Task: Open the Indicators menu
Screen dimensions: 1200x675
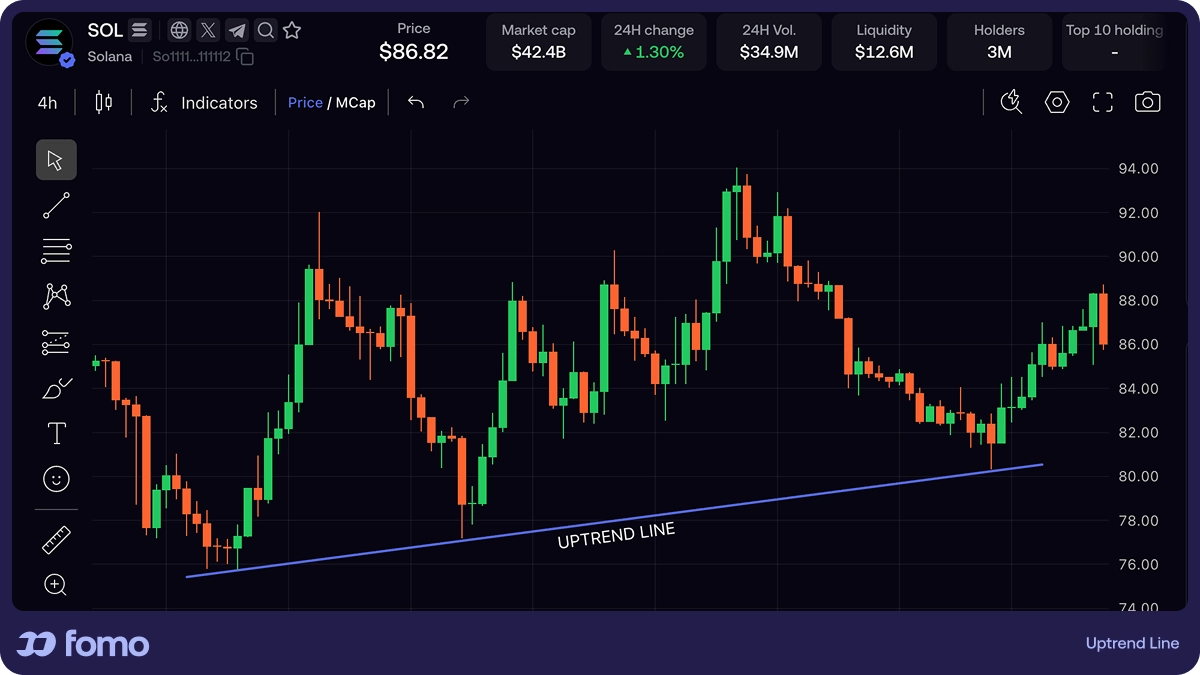Action: click(x=204, y=102)
